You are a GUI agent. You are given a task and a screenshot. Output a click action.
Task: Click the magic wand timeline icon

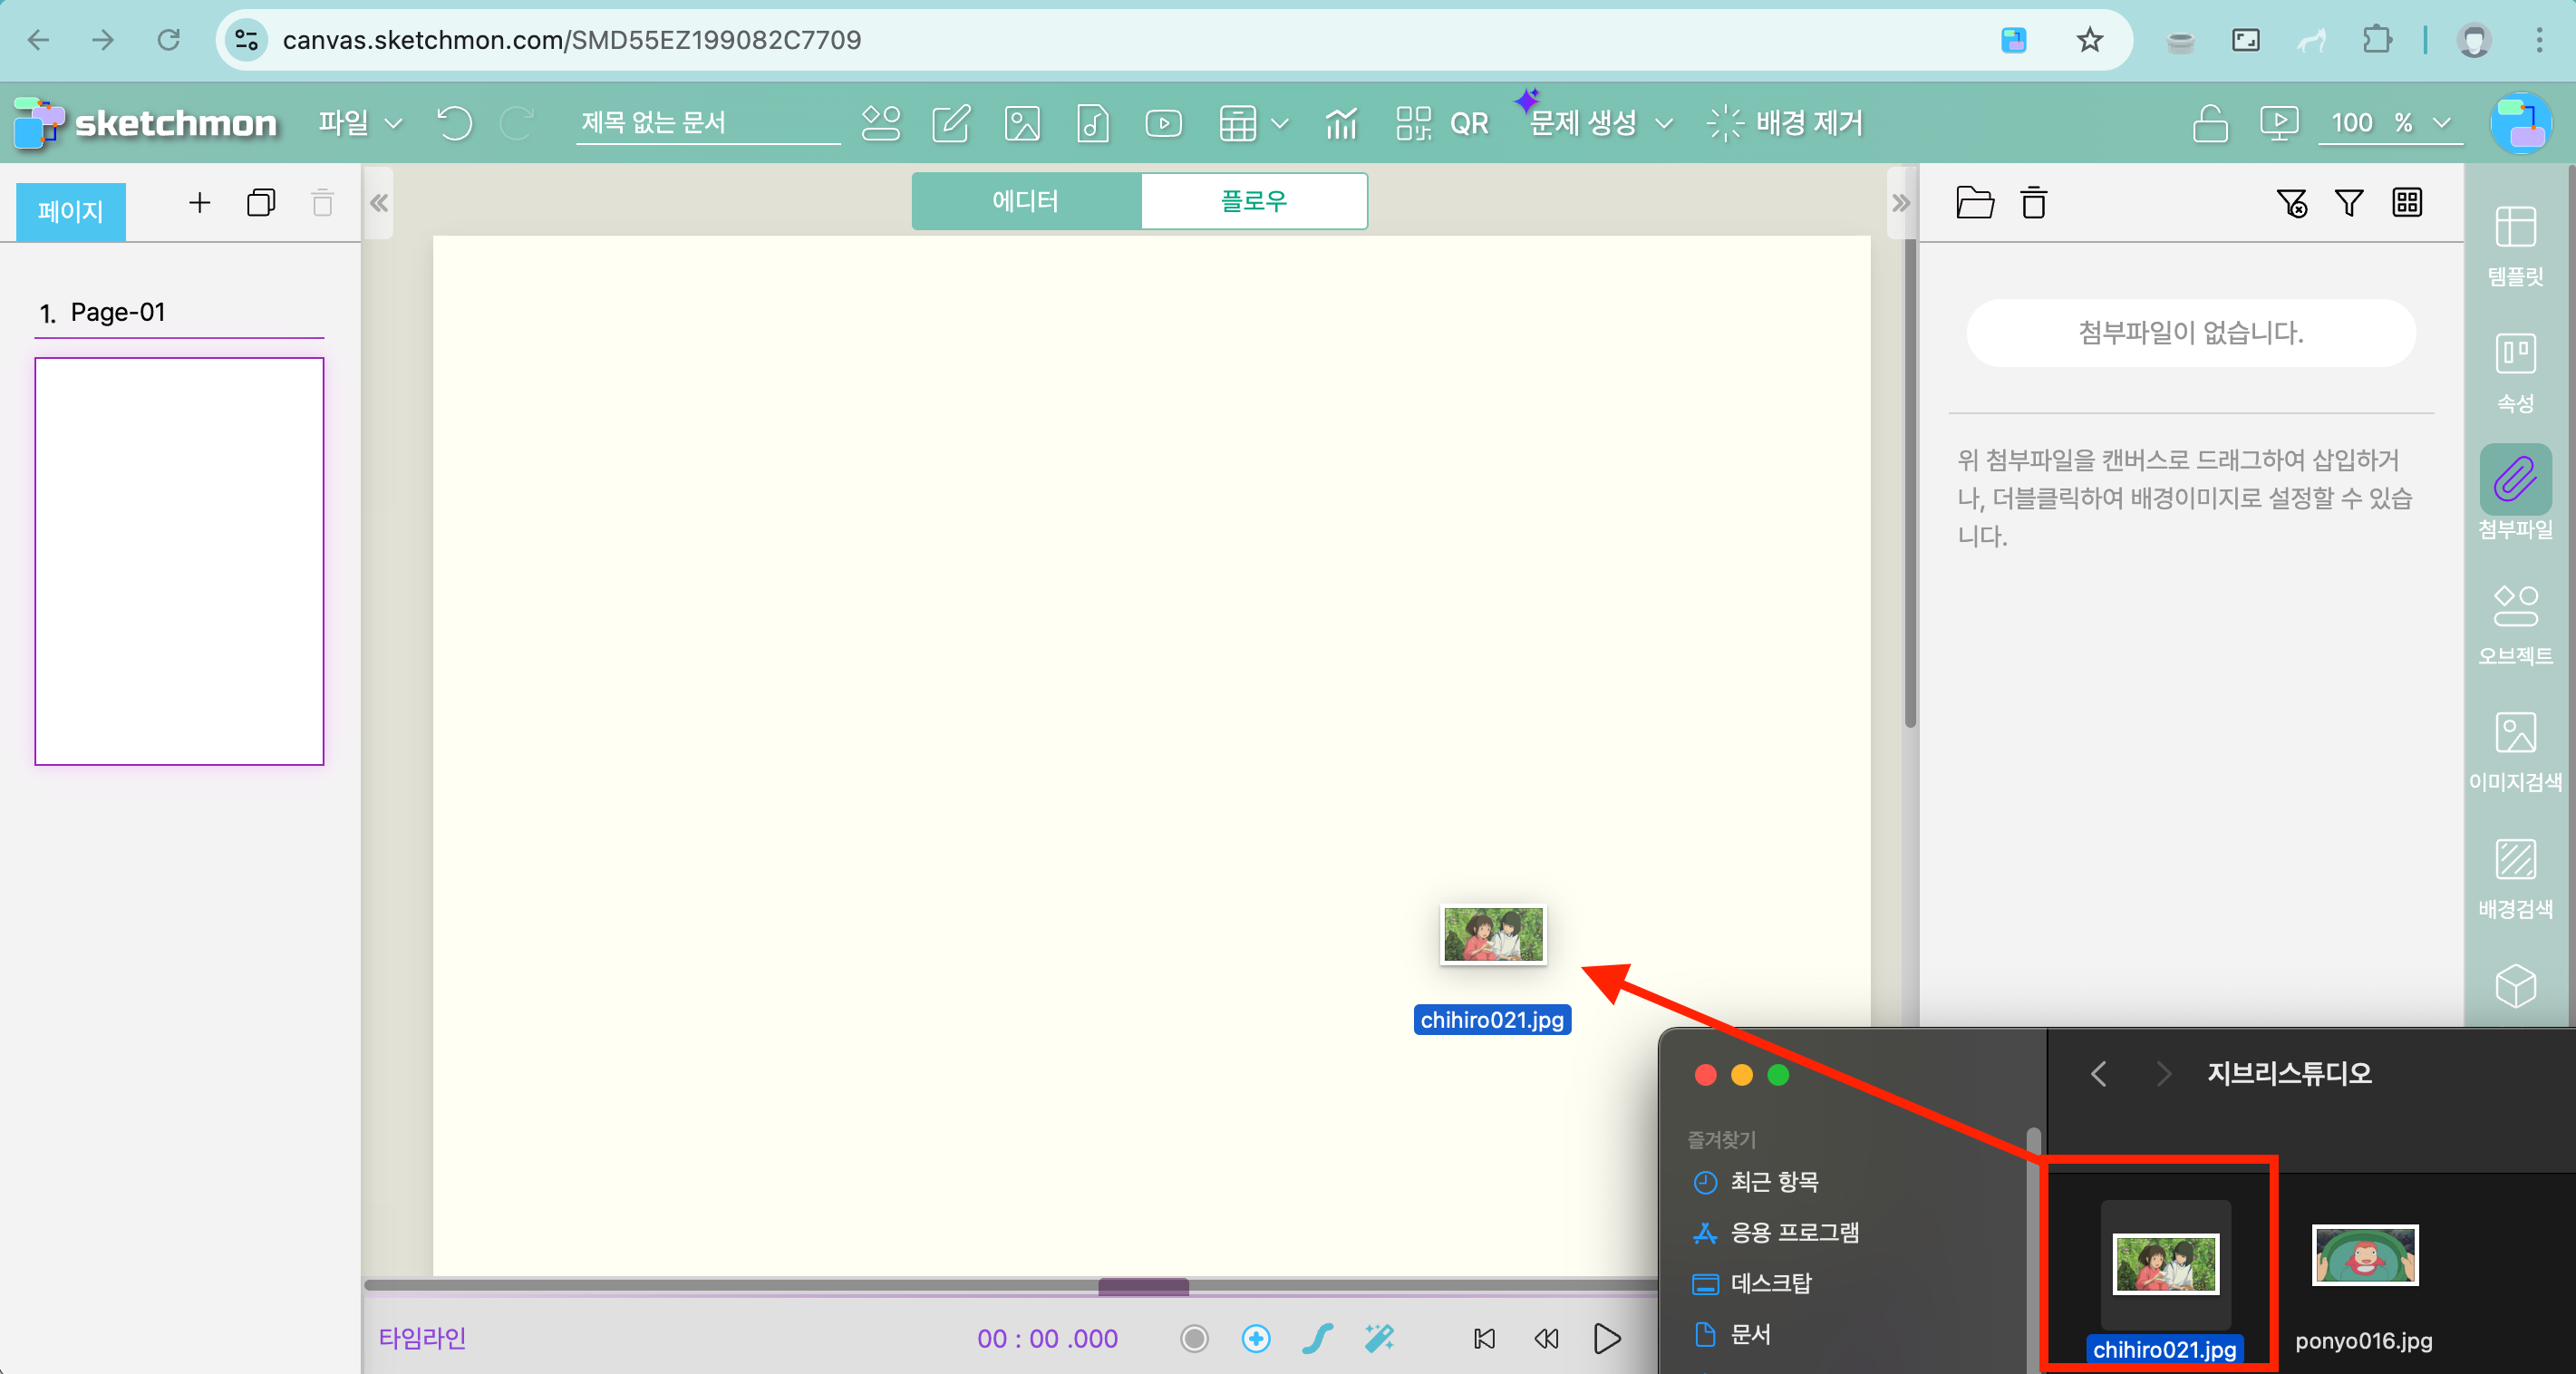[1379, 1338]
